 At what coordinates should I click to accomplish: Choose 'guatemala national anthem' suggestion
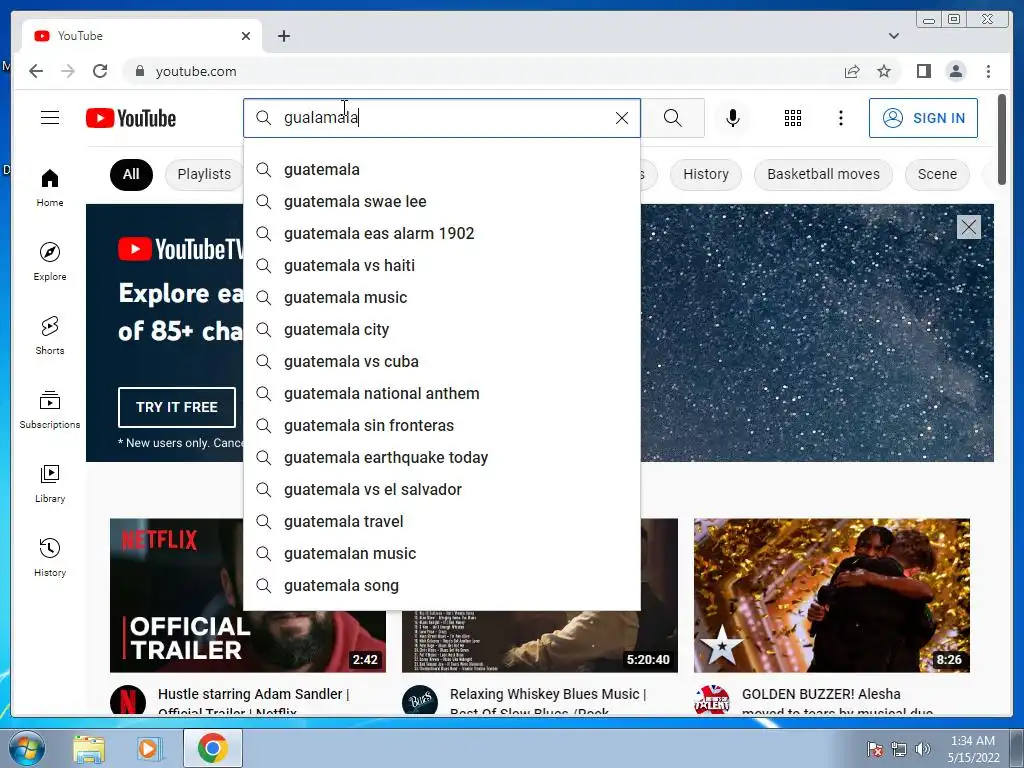point(442,394)
